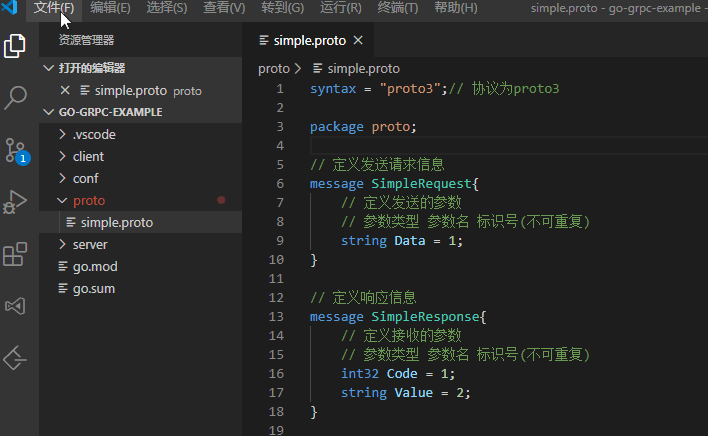Open the Search view icon
Viewport: 708px width, 436px height.
pos(16,98)
